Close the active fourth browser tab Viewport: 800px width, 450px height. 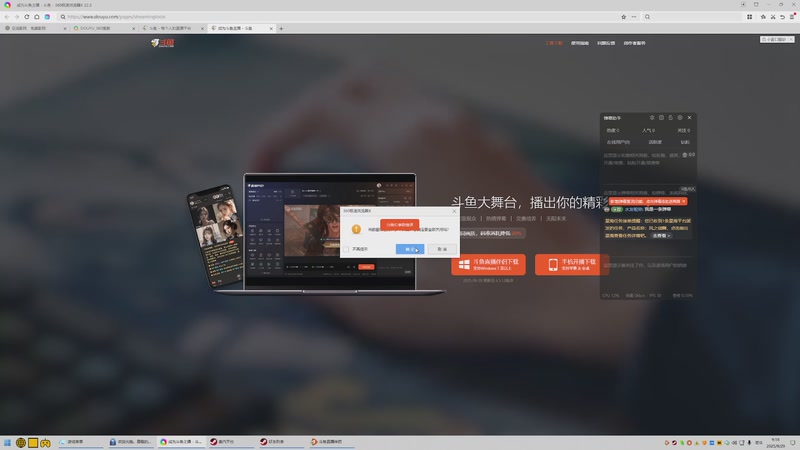coord(271,29)
